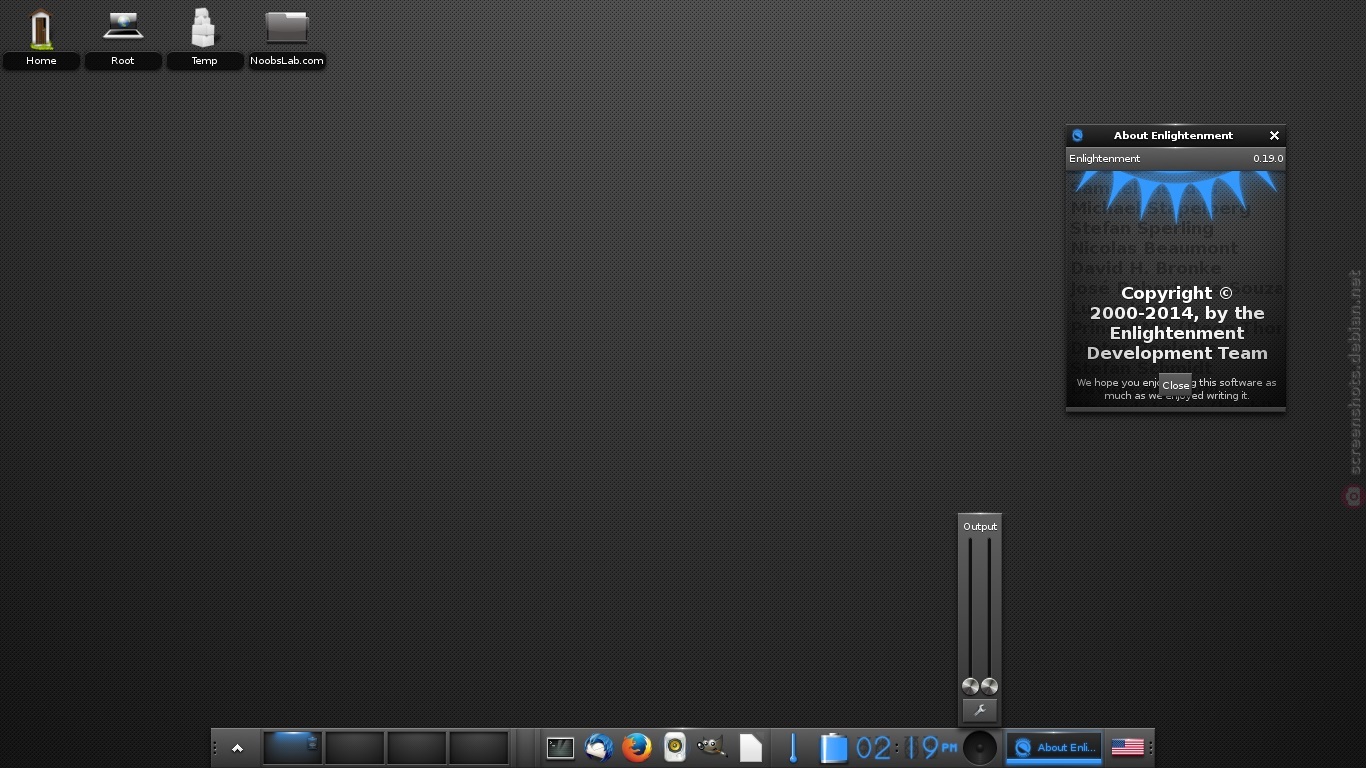Click the battery indicator gadget
The width and height of the screenshot is (1366, 768).
coord(833,747)
